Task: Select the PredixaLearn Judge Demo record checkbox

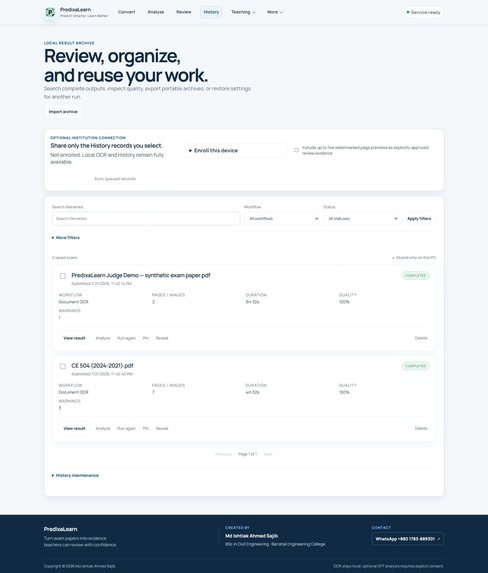Action: pyautogui.click(x=63, y=276)
